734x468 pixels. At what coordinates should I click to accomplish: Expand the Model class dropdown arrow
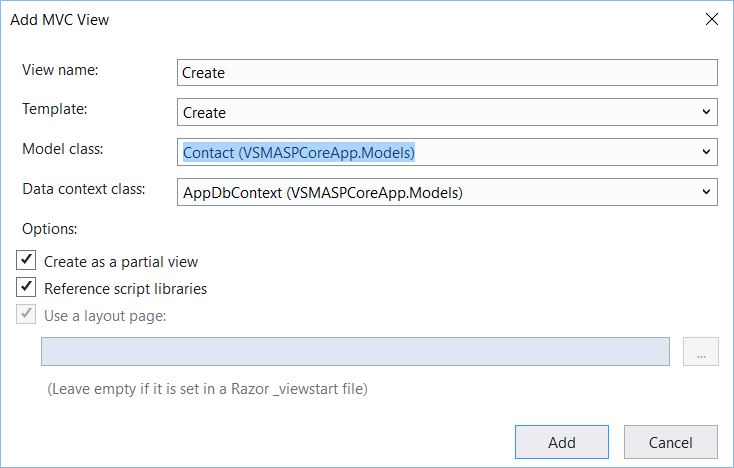[706, 152]
